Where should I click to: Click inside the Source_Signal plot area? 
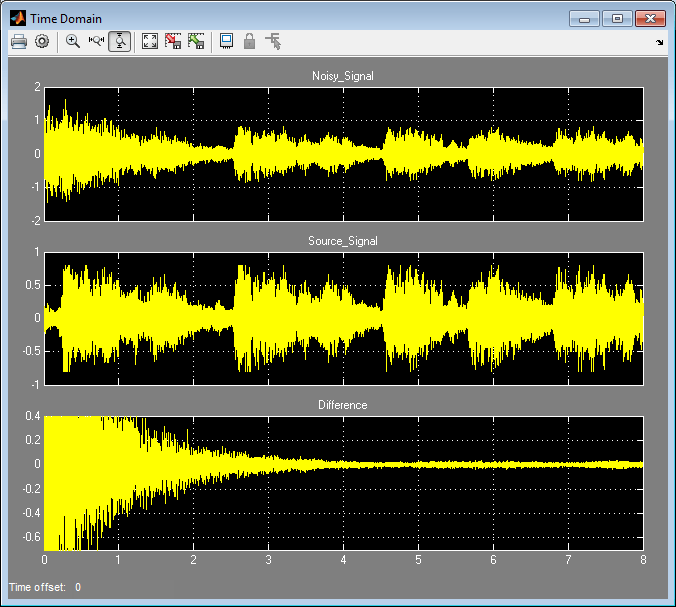[344, 319]
